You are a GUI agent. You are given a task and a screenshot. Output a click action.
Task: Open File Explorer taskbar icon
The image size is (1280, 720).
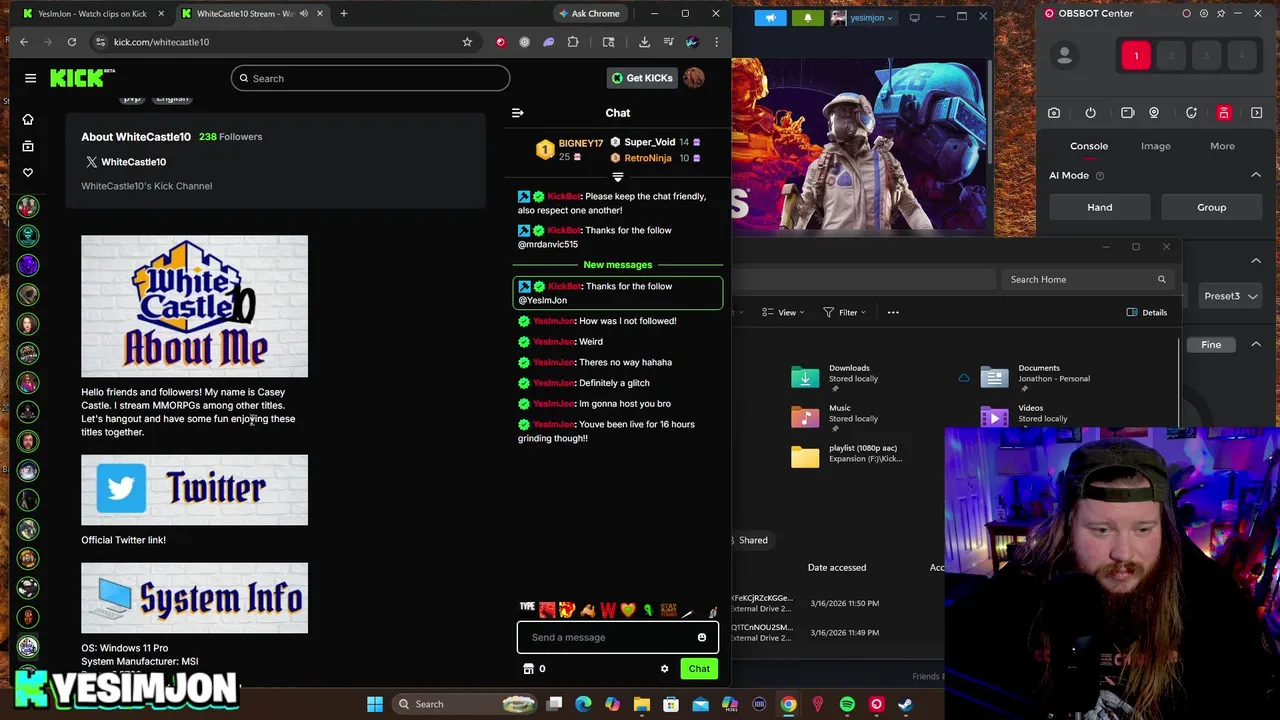[x=642, y=704]
